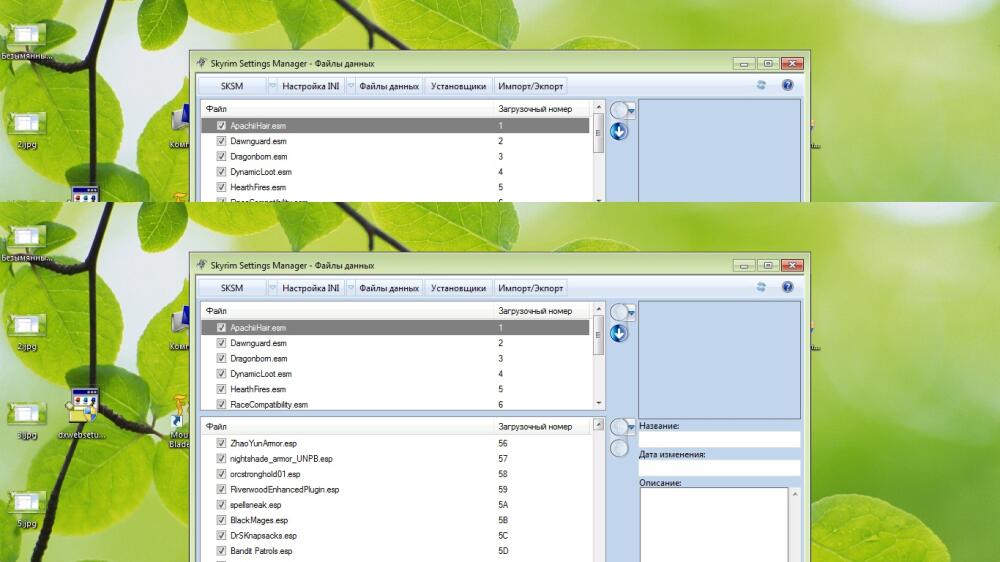Image resolution: width=1000 pixels, height=562 pixels.
Task: Select the nightshade_armor_UNPB.esp row name
Action: pyautogui.click(x=281, y=458)
